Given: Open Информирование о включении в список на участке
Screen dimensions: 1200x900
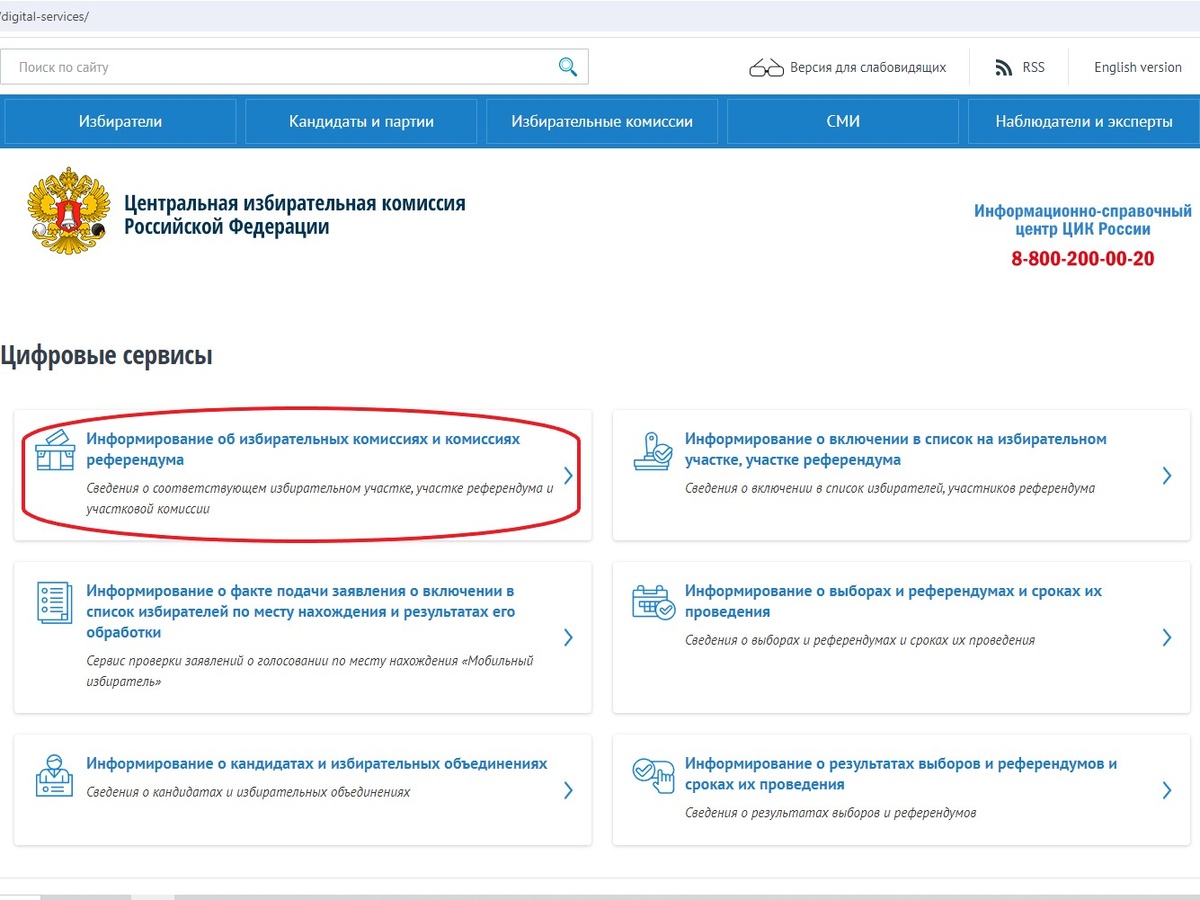Looking at the screenshot, I should pyautogui.click(x=896, y=449).
